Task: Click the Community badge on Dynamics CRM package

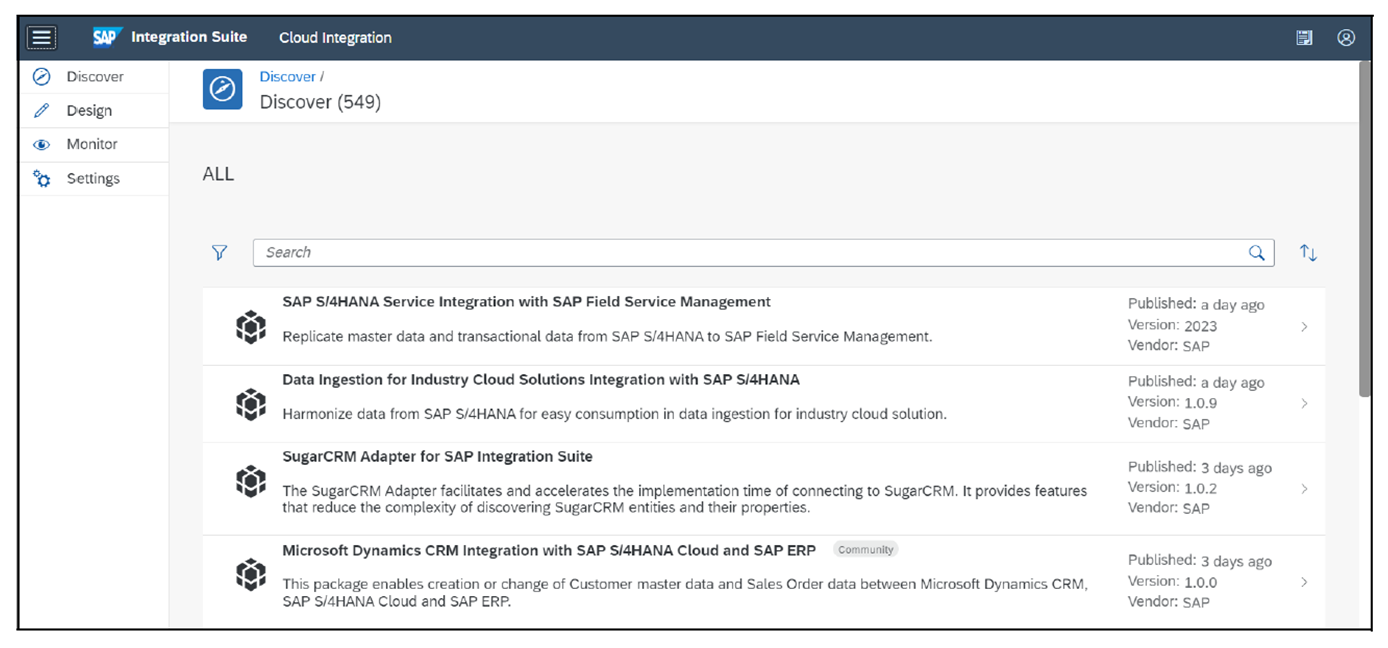Action: 865,549
